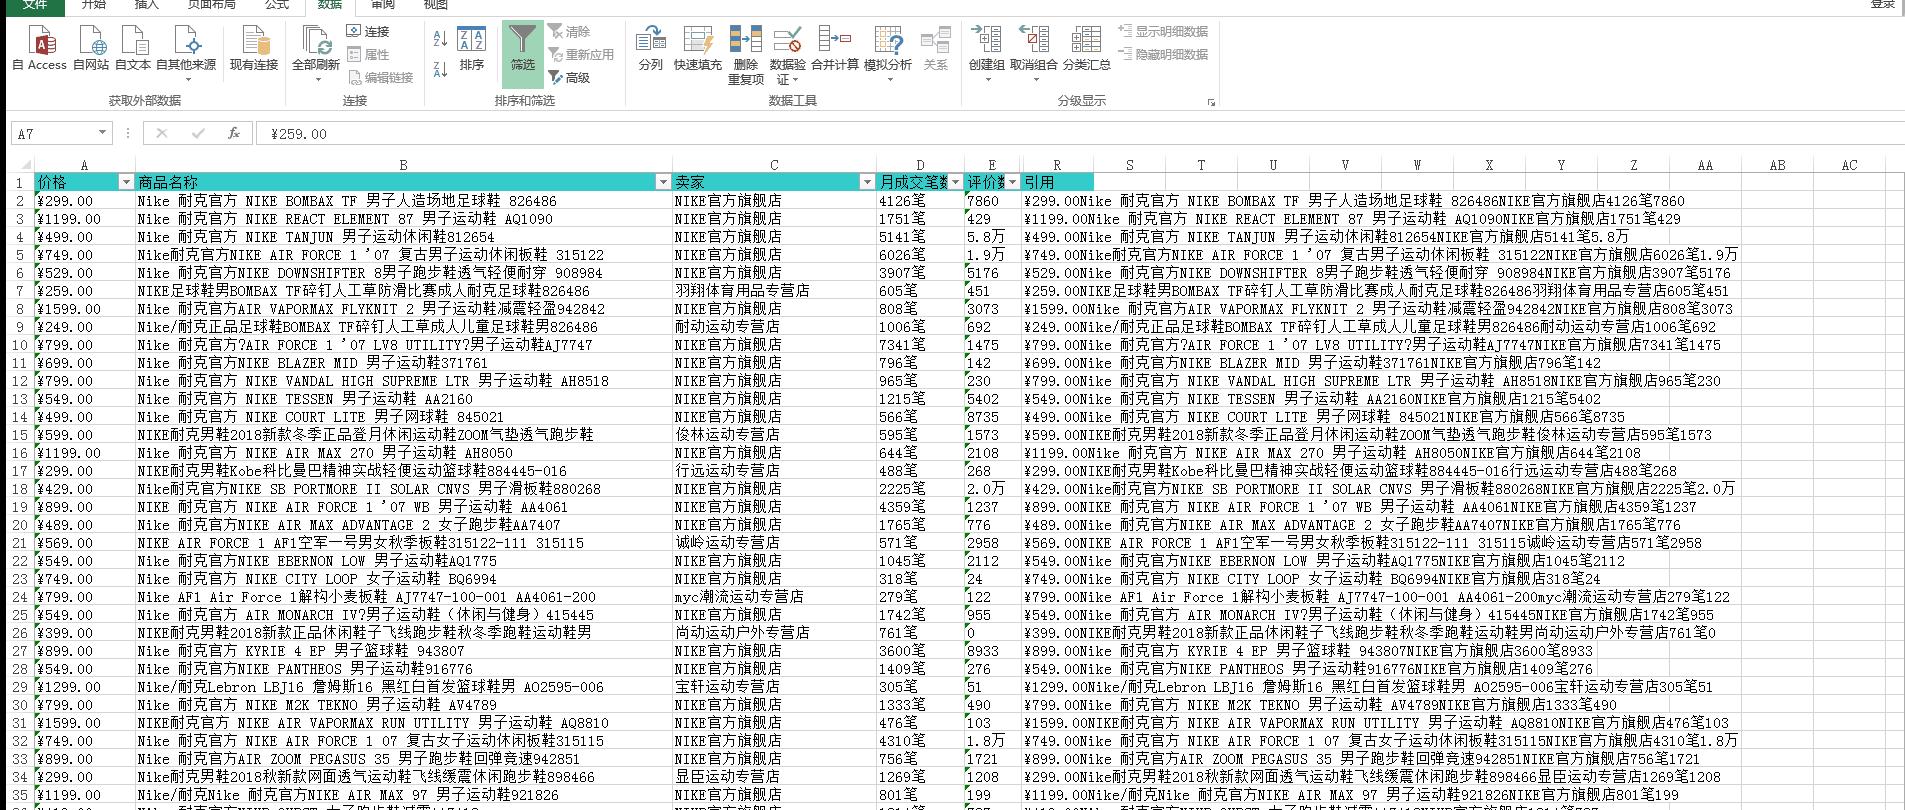Screen dimensions: 1905x810
Task: Click 清除 to clear filters
Action: [570, 31]
